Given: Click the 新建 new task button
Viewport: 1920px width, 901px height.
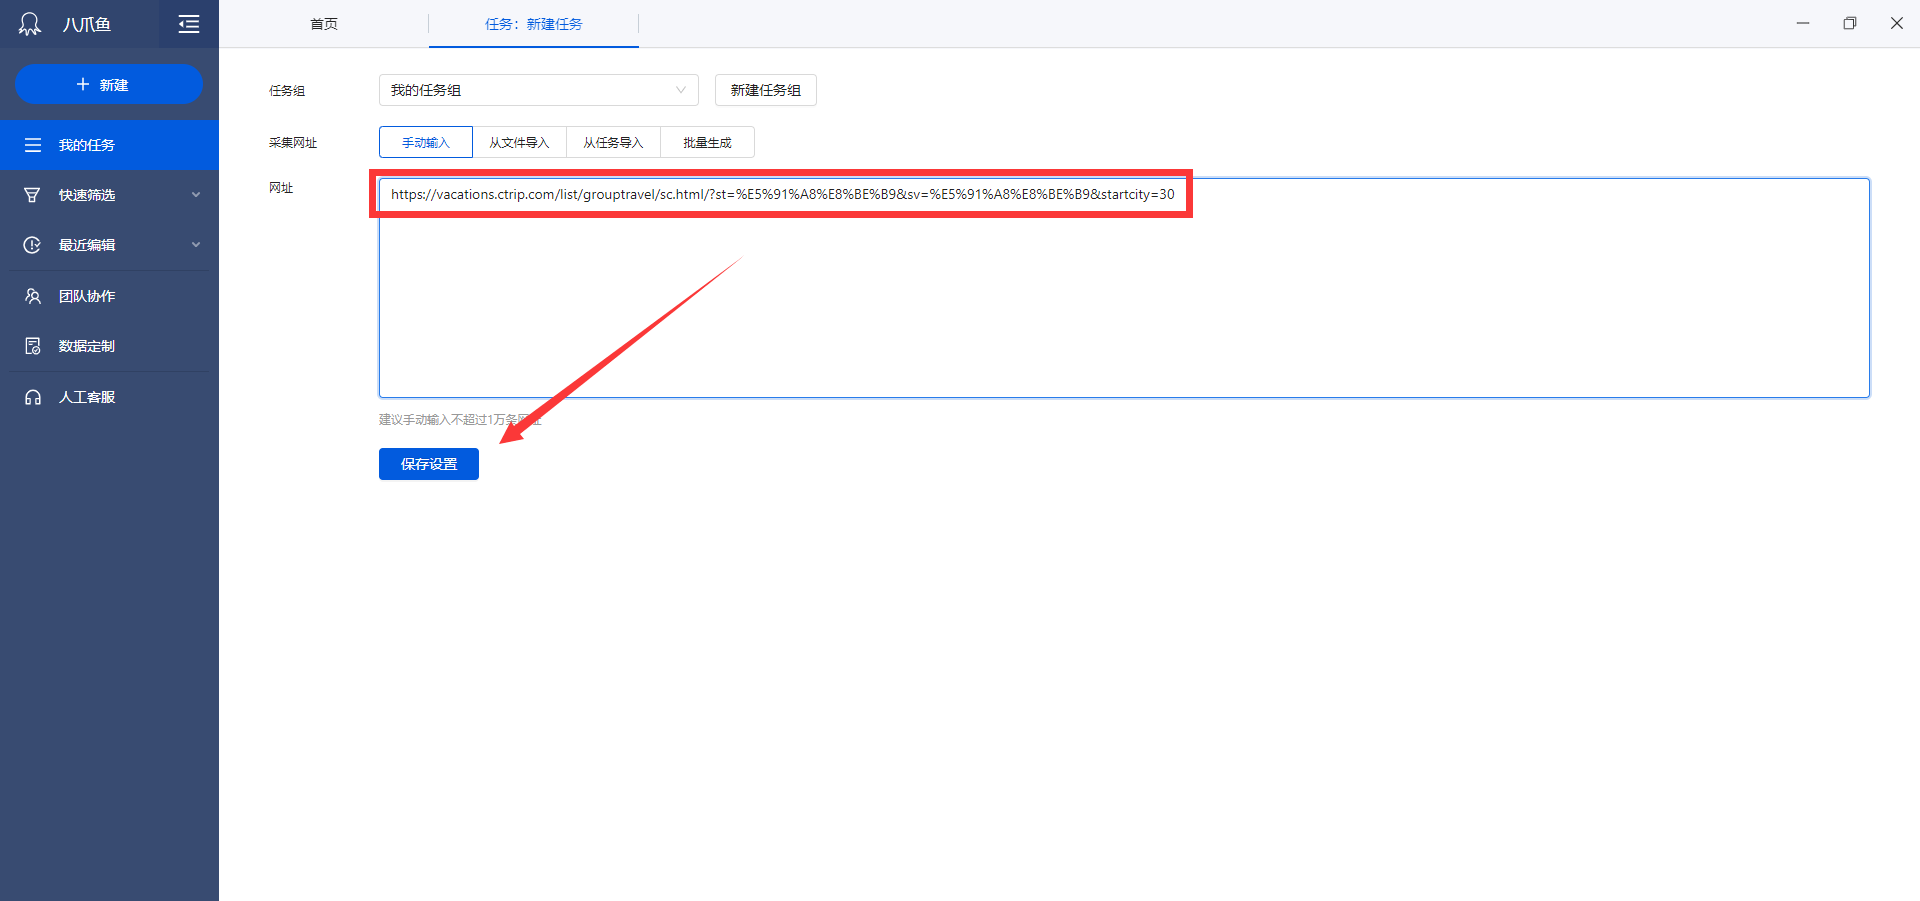Looking at the screenshot, I should [109, 84].
